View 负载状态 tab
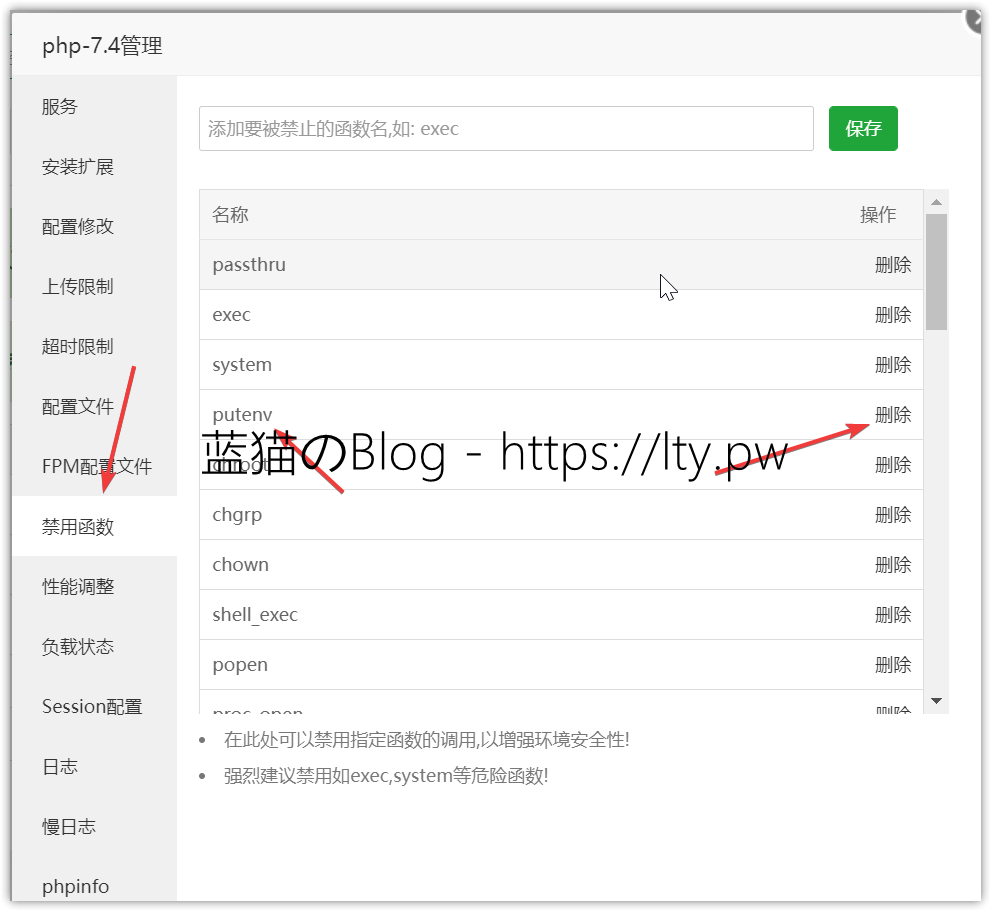Screen dimensions: 991x911 pos(78,647)
